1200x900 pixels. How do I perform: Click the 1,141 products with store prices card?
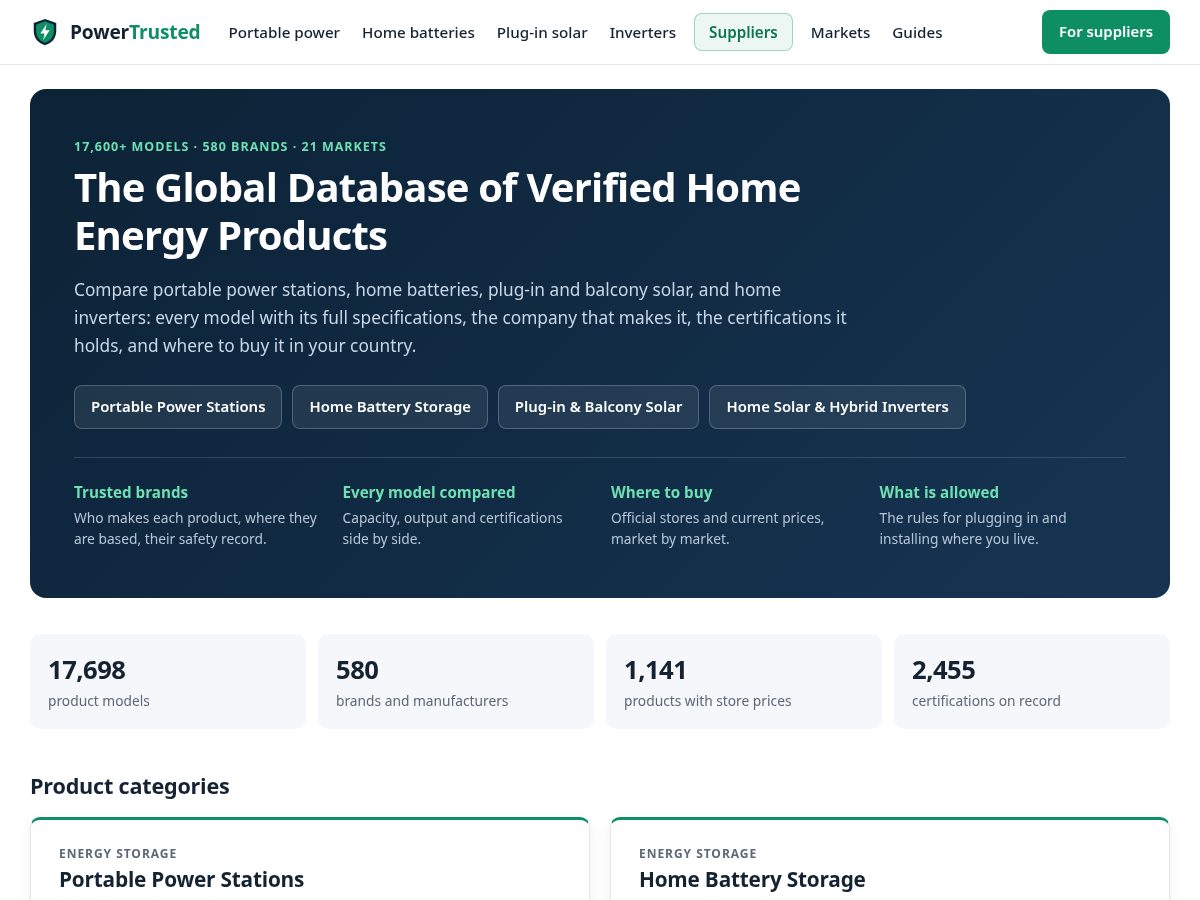(x=744, y=682)
